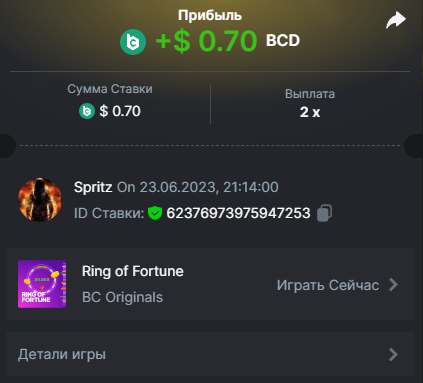Screen dimensions: 423x383
Task: Open the Детали игры section
Action: coord(210,354)
